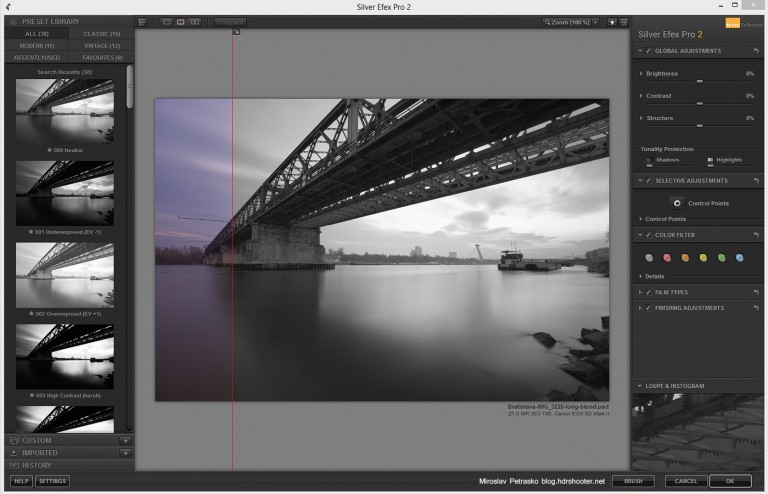Click the lightbulb background color selector

click(x=612, y=22)
